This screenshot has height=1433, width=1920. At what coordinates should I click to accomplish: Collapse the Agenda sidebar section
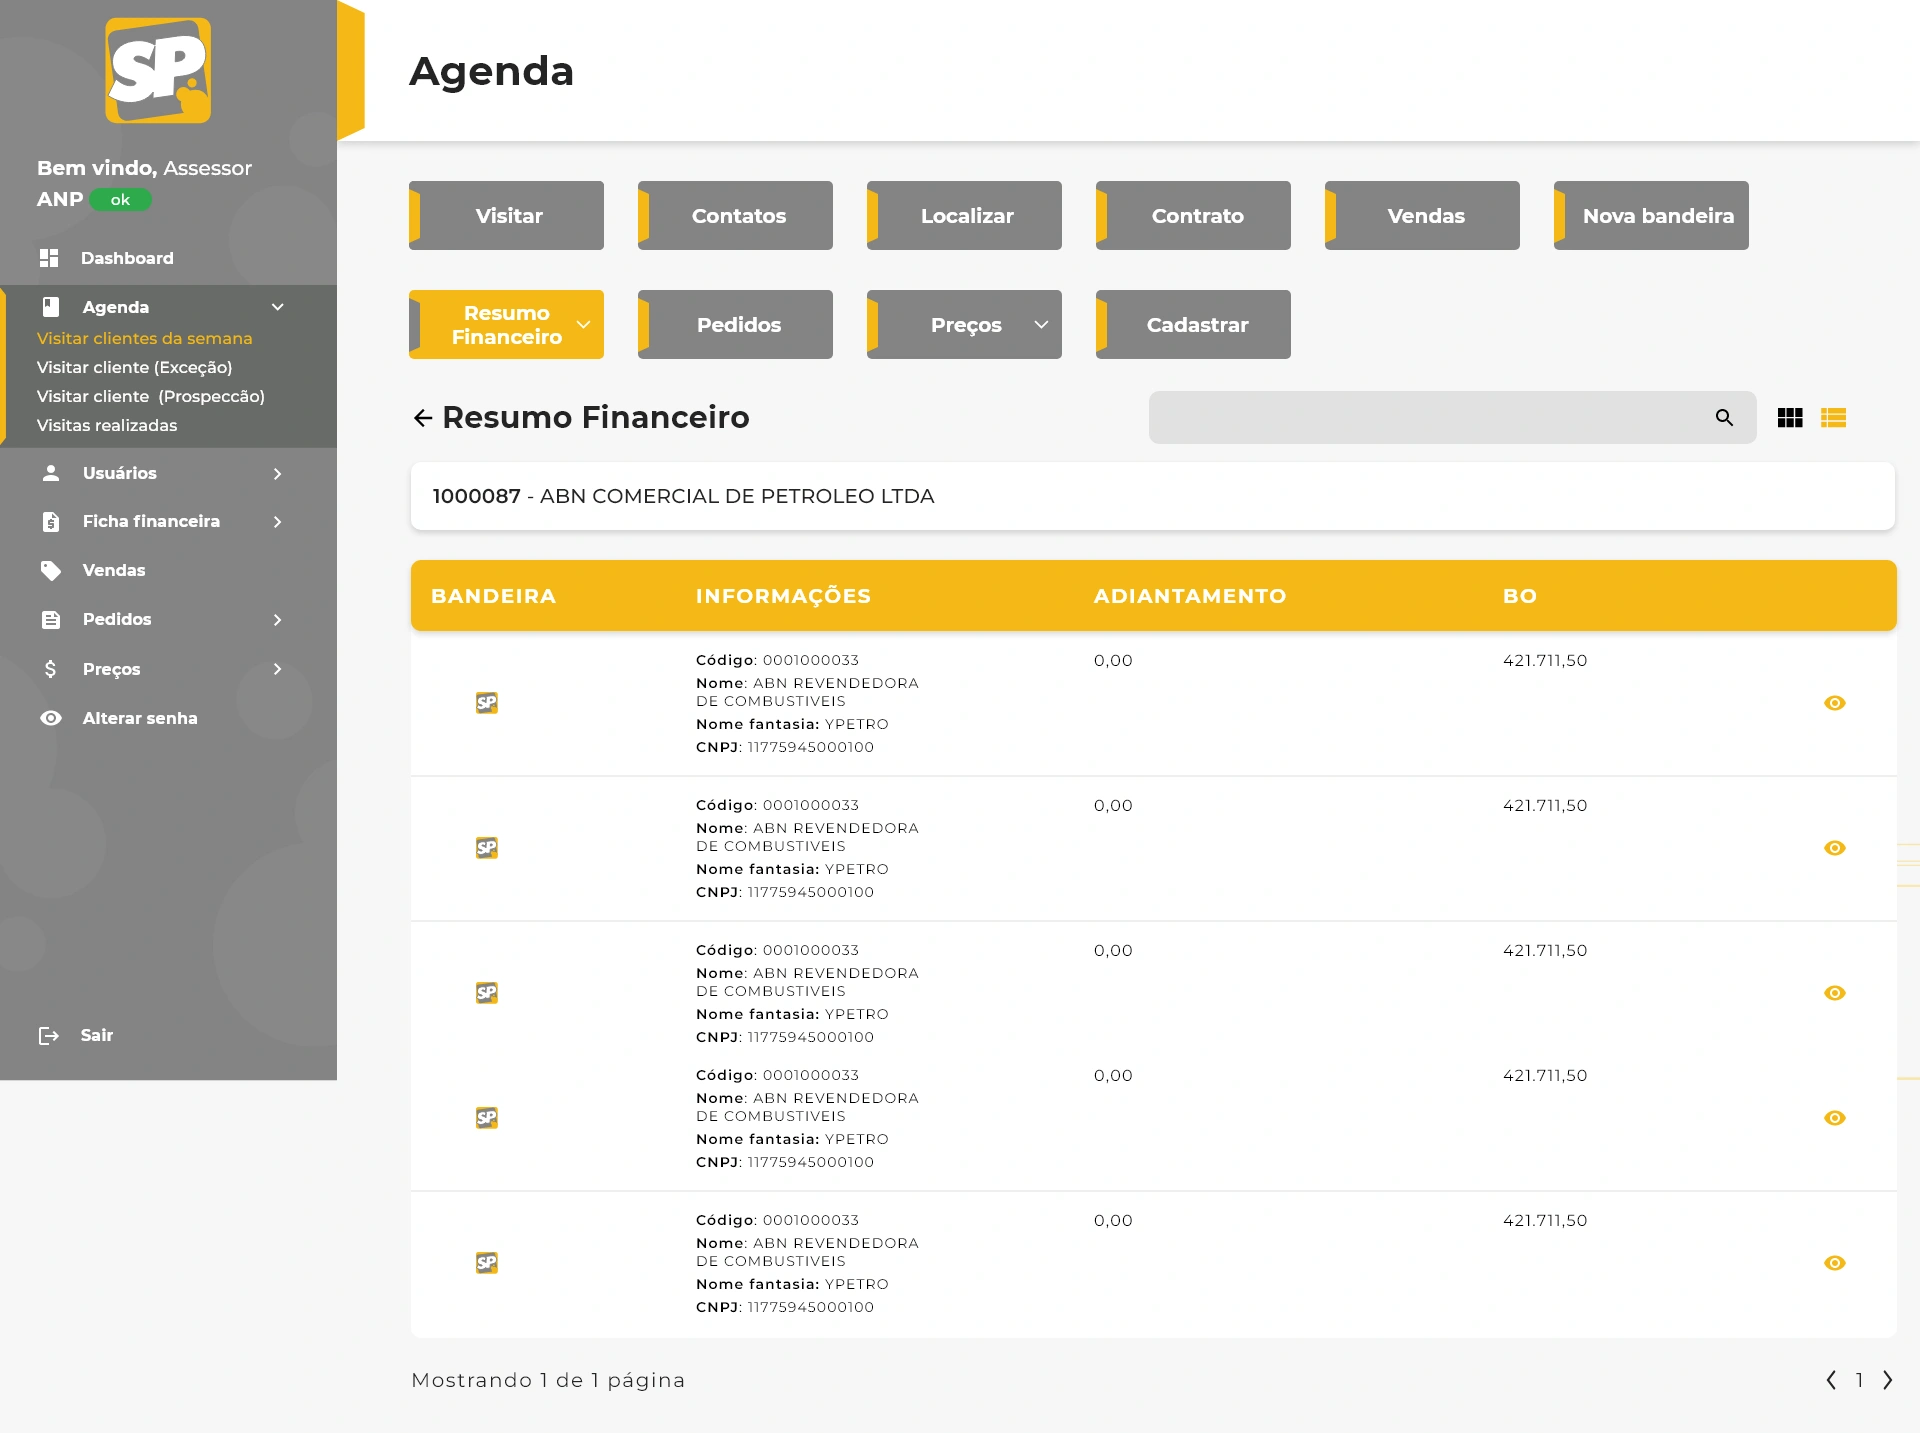tap(277, 307)
